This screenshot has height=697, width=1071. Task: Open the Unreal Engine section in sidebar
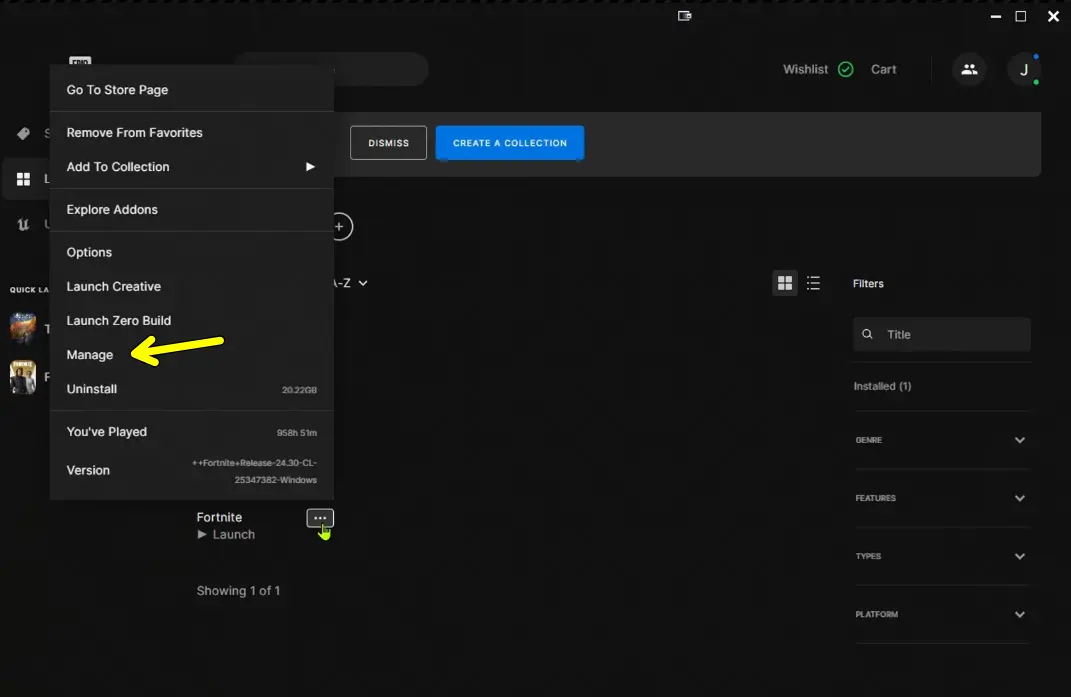[x=22, y=224]
